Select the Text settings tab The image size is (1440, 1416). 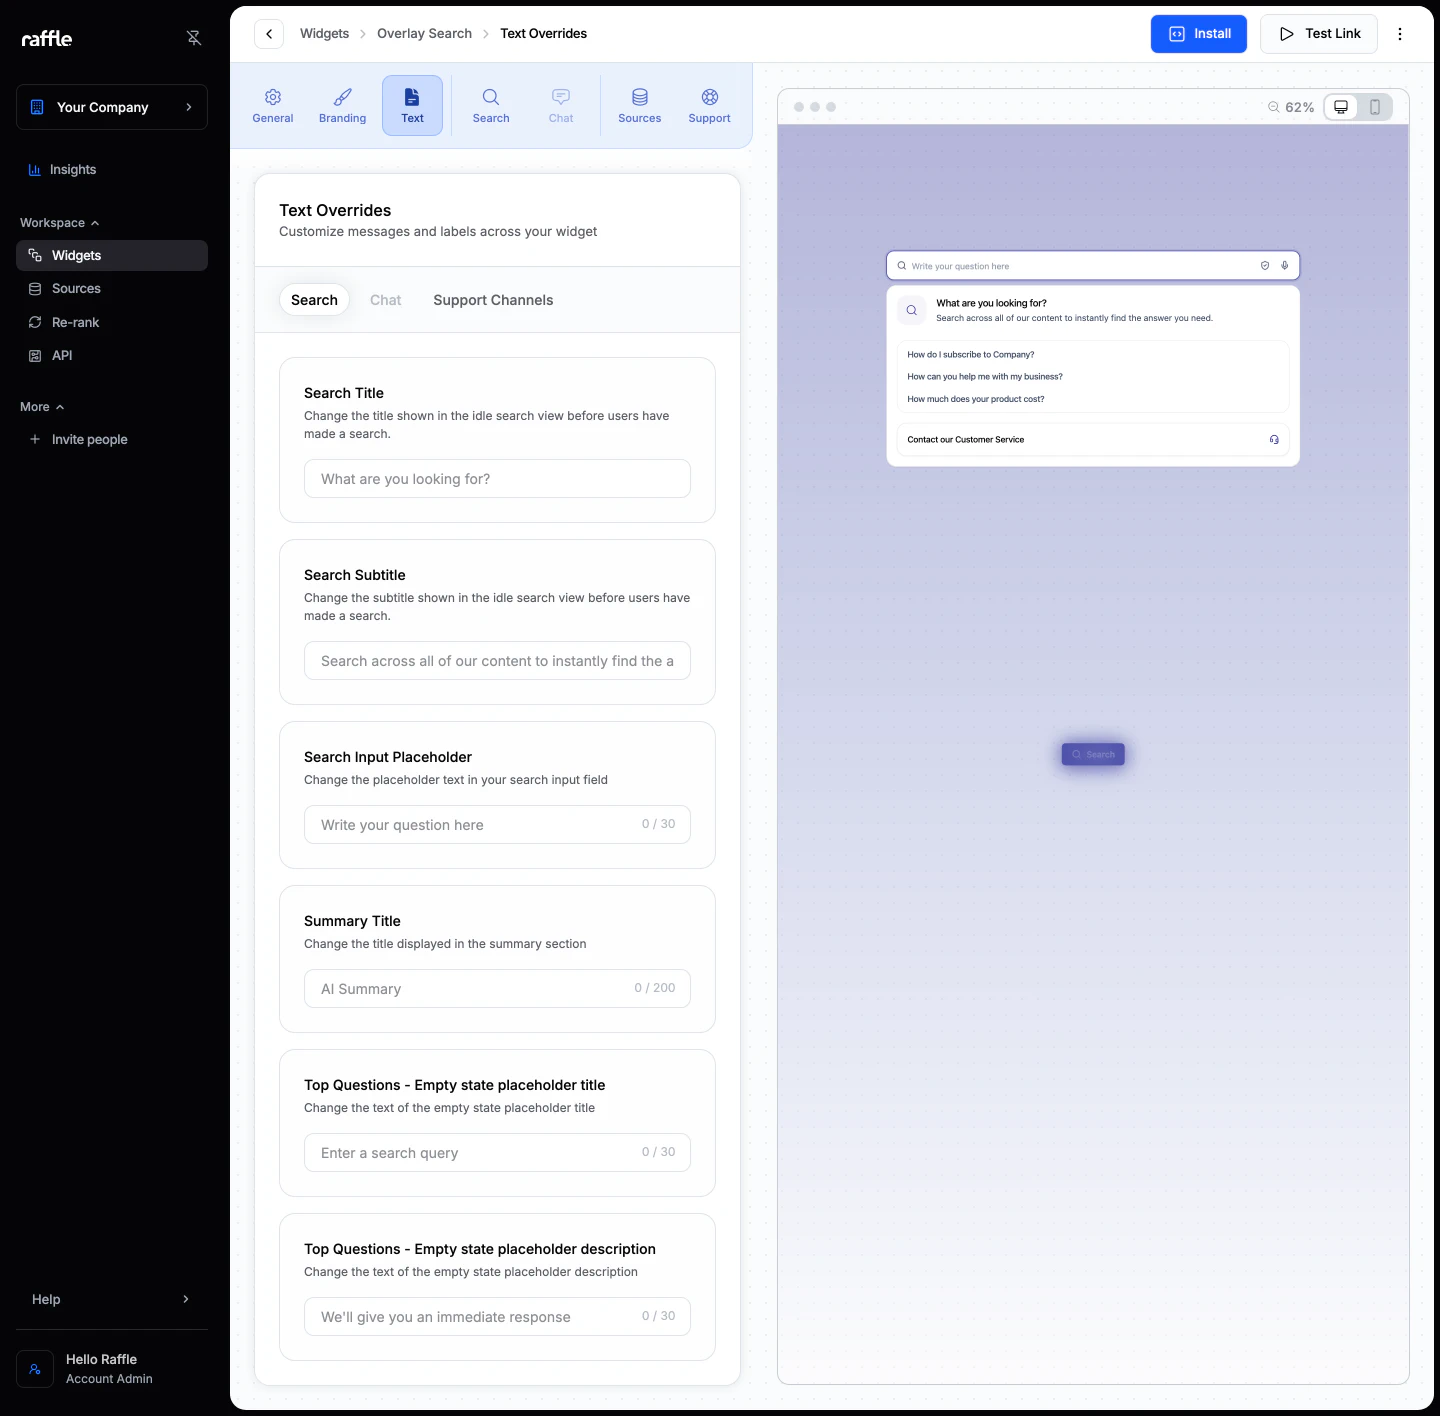click(412, 105)
